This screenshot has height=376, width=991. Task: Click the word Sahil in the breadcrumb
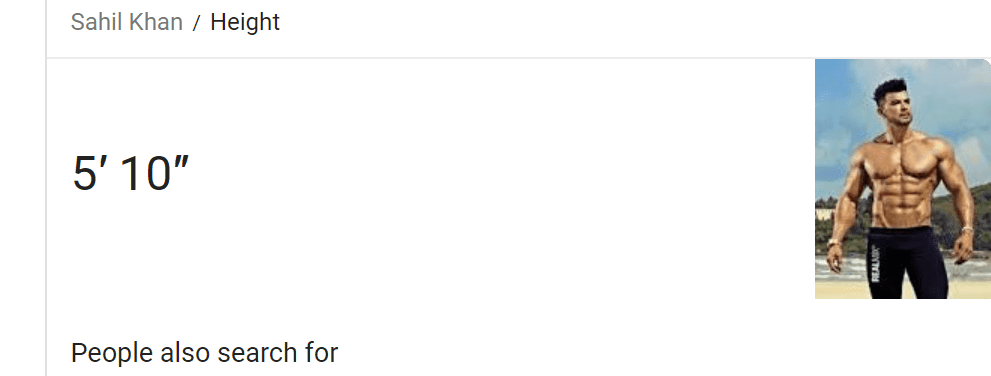point(97,22)
